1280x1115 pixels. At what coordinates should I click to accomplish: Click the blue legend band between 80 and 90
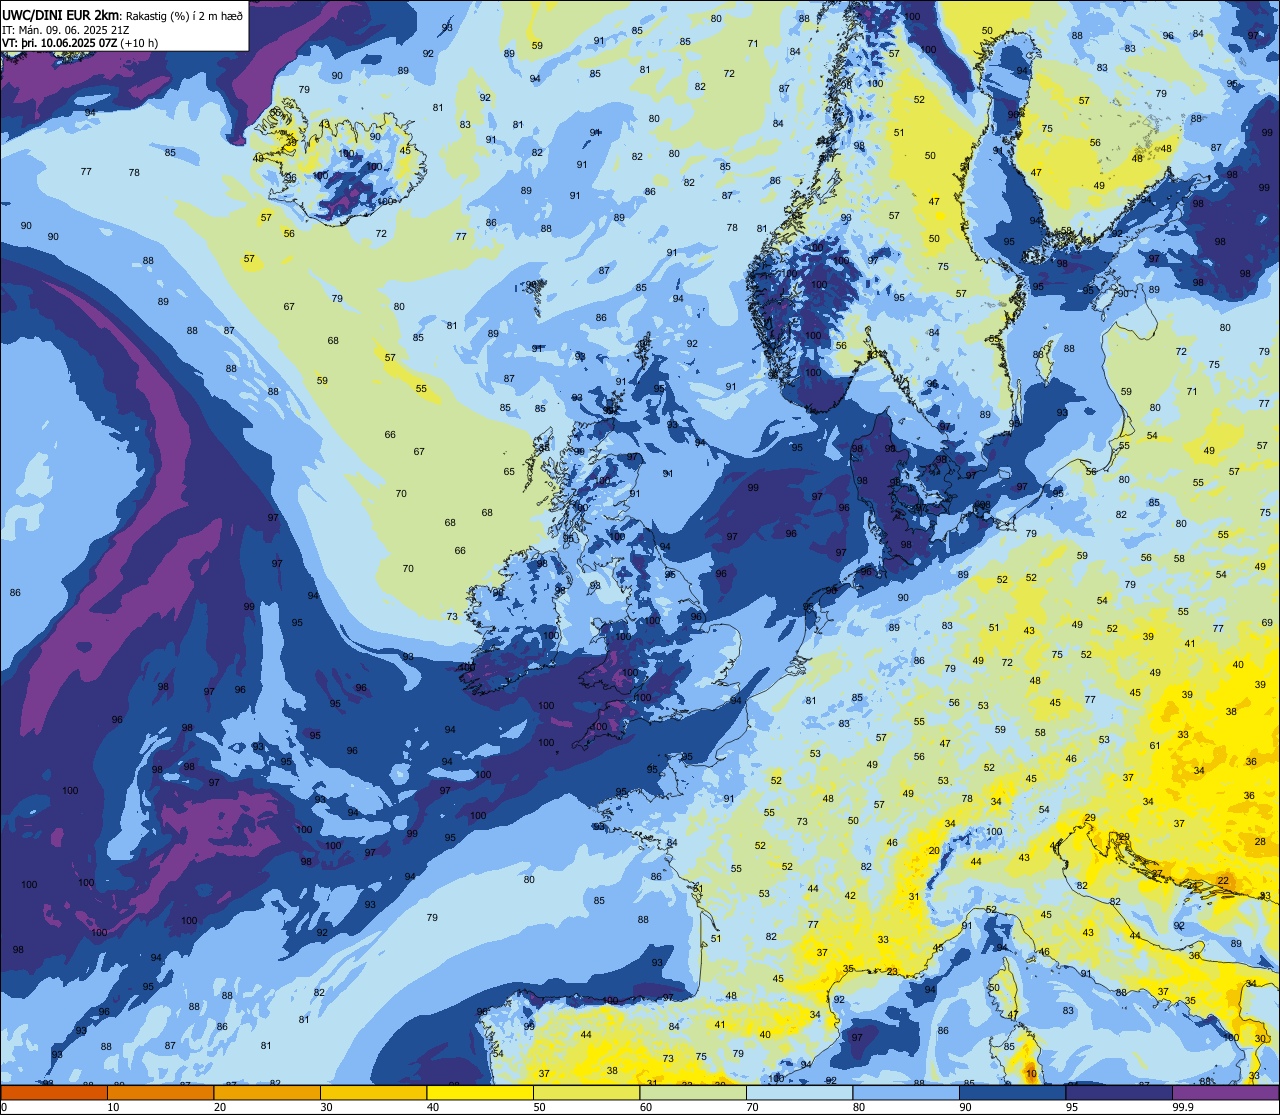tap(906, 1092)
